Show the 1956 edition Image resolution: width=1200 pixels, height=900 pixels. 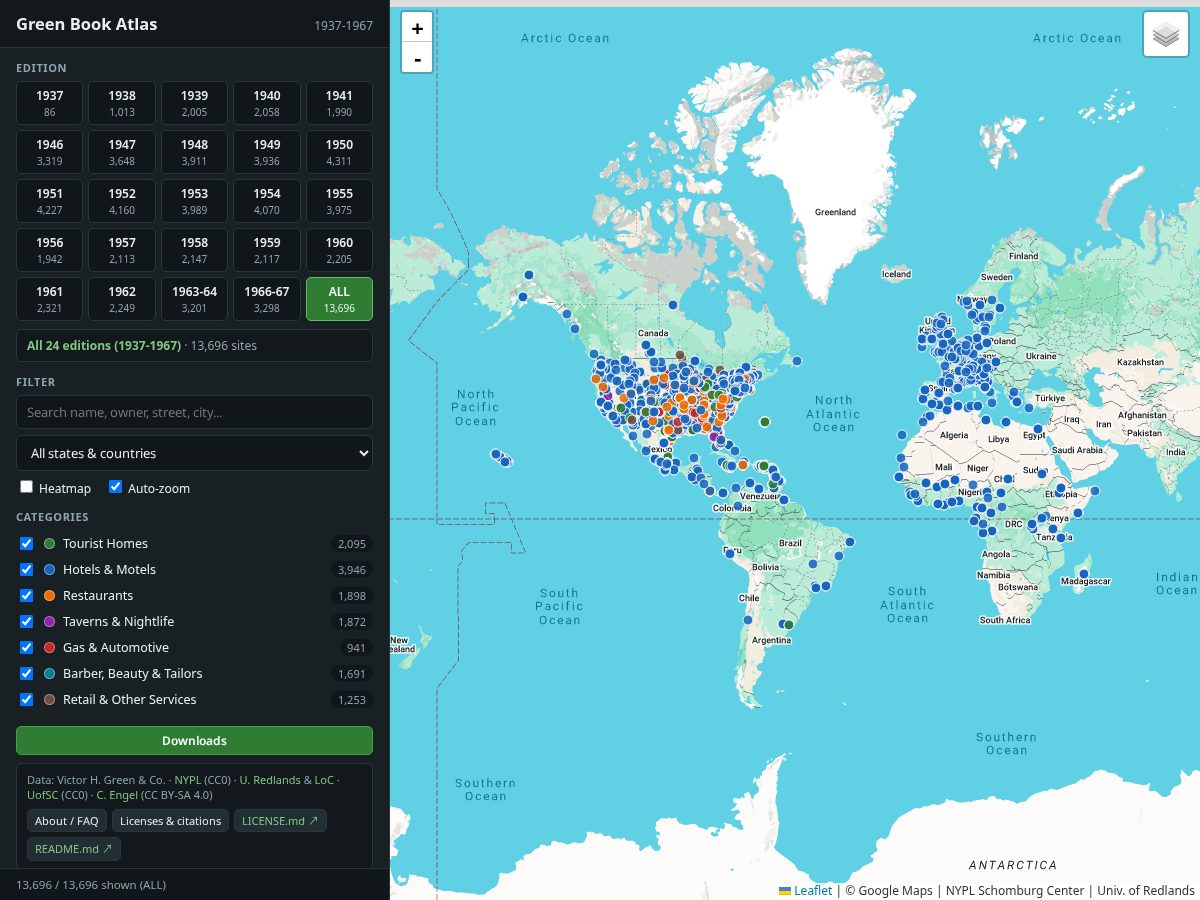50,250
